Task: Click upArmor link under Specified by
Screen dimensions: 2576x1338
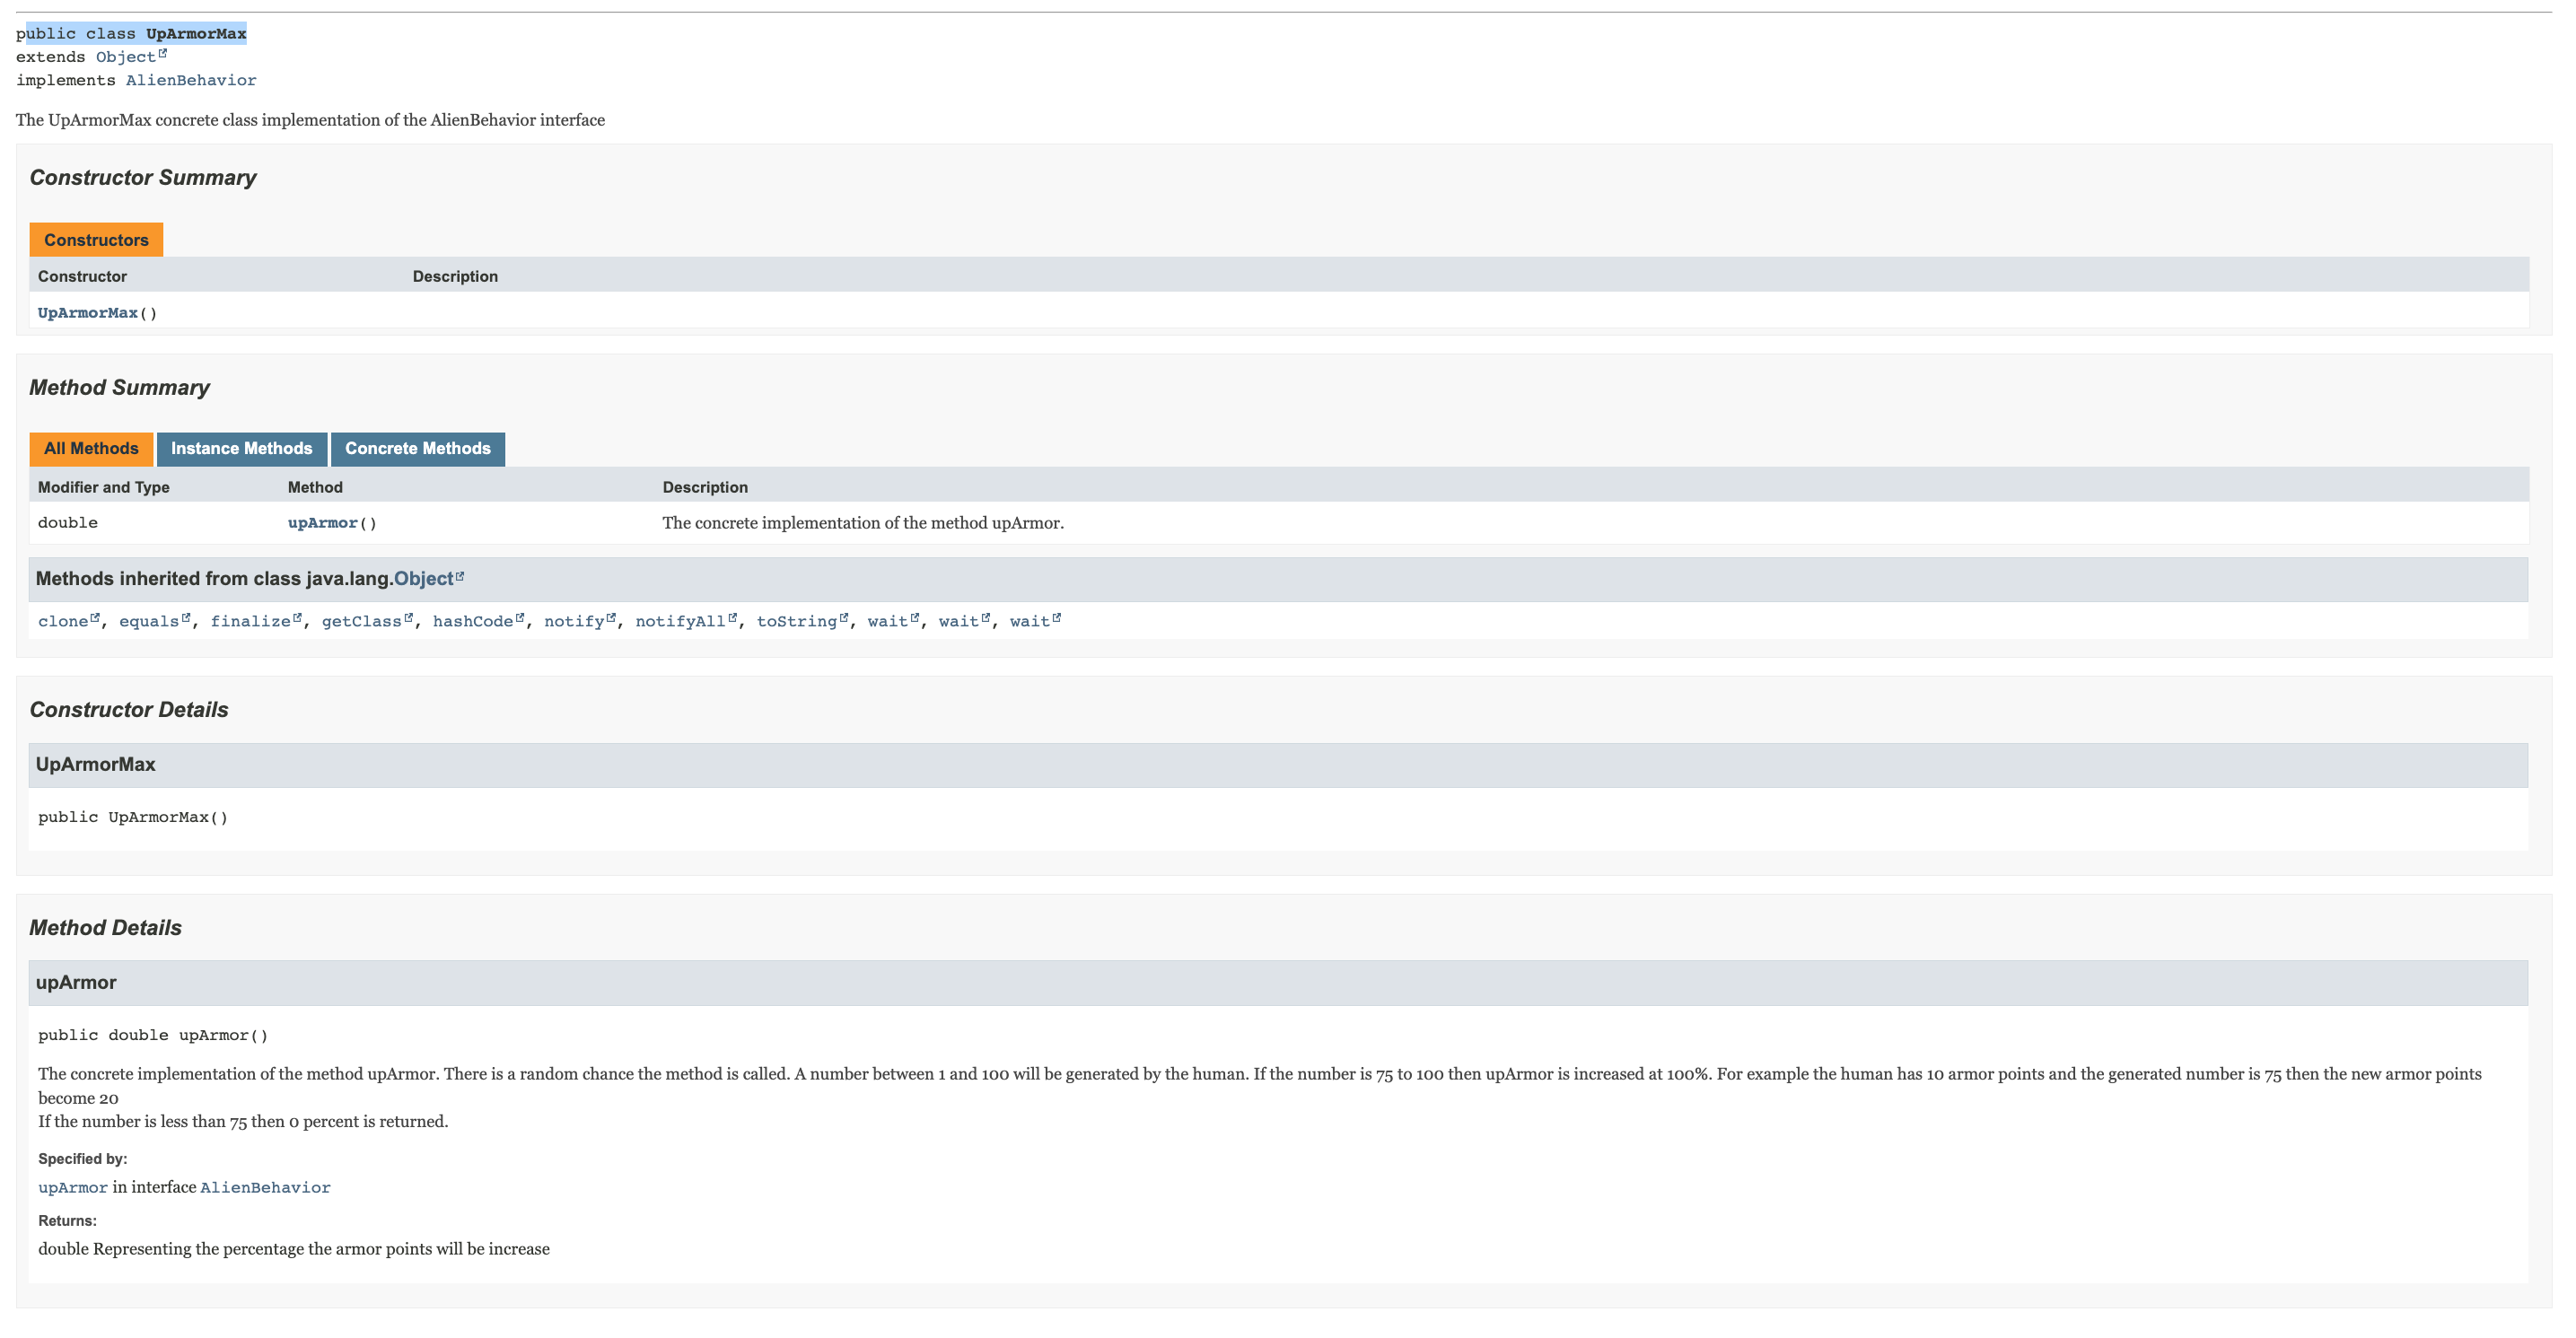Action: (x=72, y=1188)
